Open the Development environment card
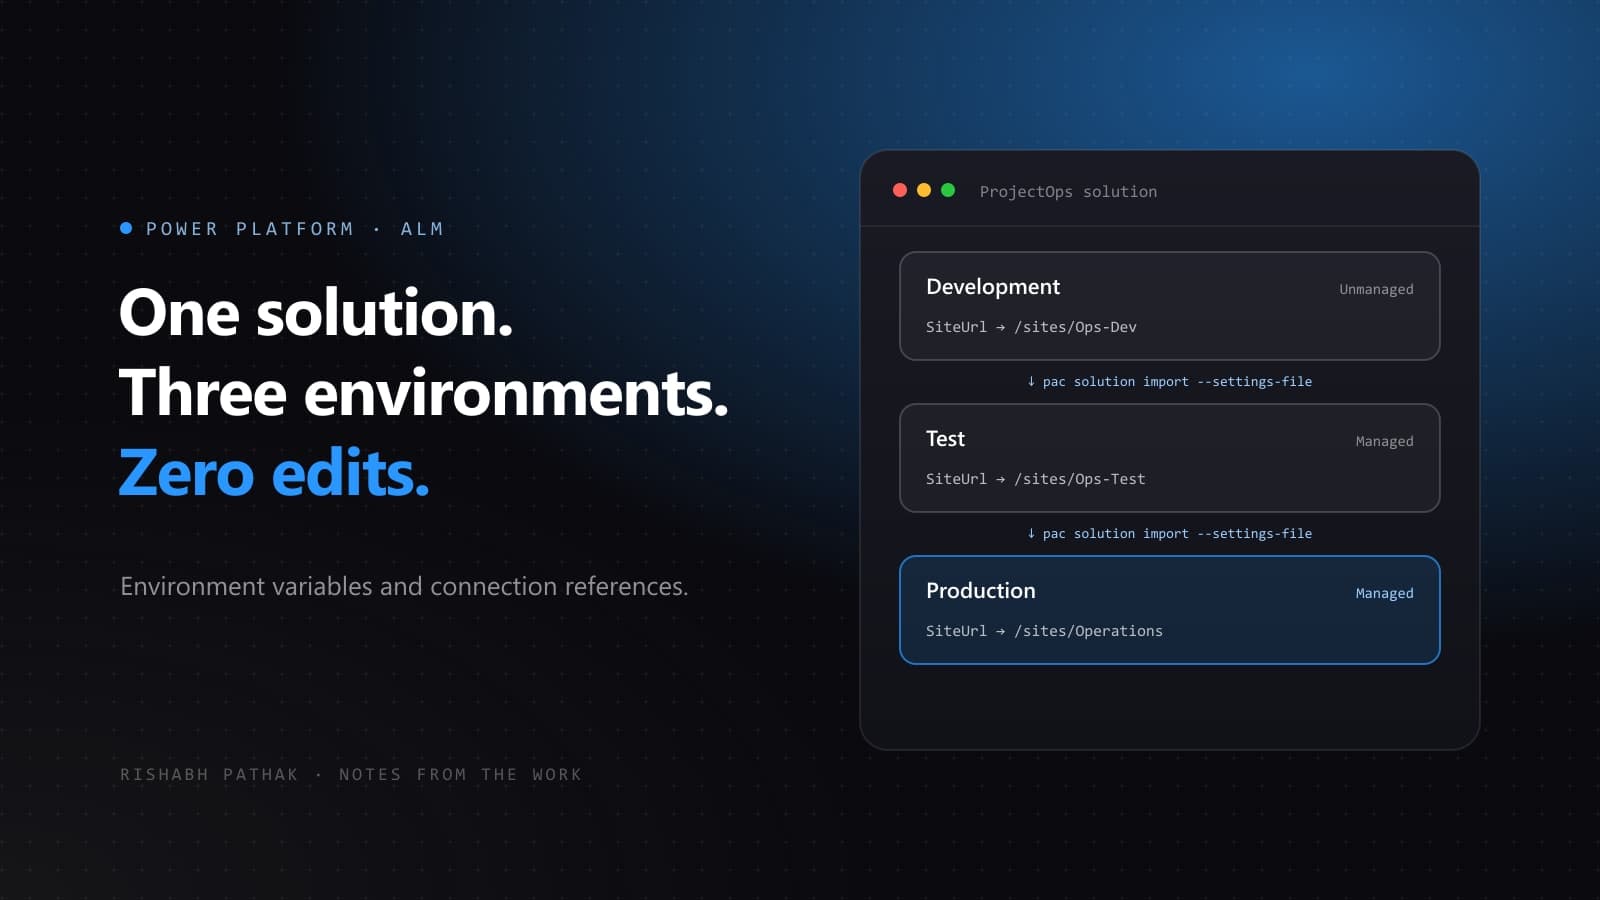The image size is (1600, 900). coord(1170,306)
